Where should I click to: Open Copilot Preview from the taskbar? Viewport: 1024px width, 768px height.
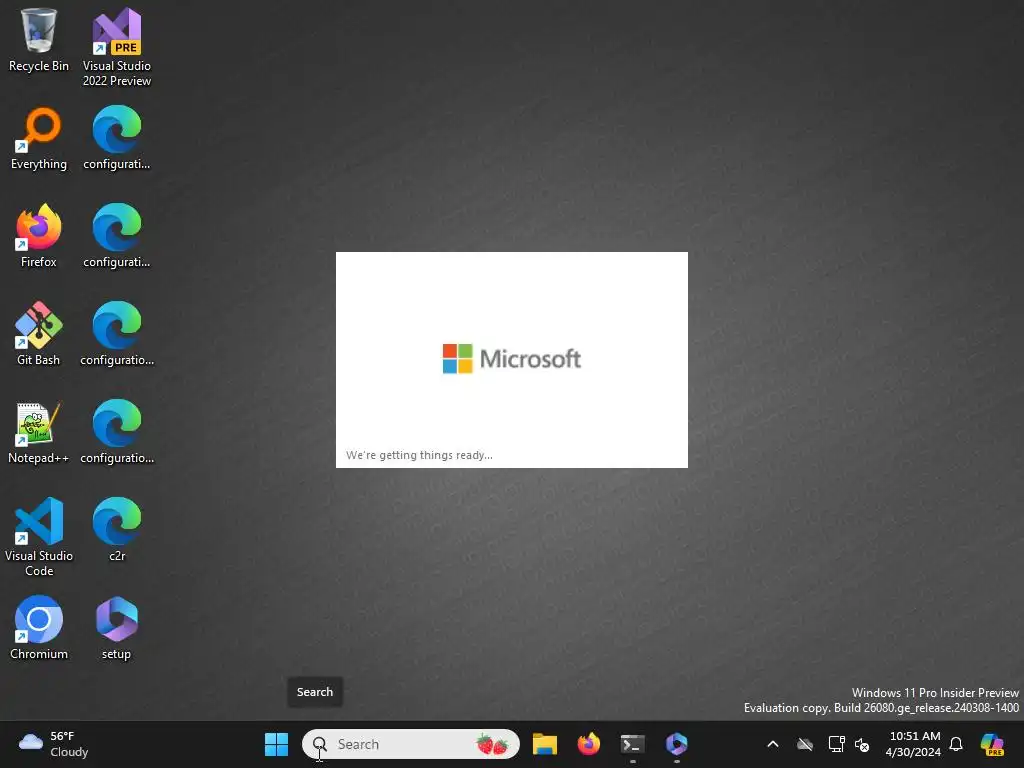992,744
